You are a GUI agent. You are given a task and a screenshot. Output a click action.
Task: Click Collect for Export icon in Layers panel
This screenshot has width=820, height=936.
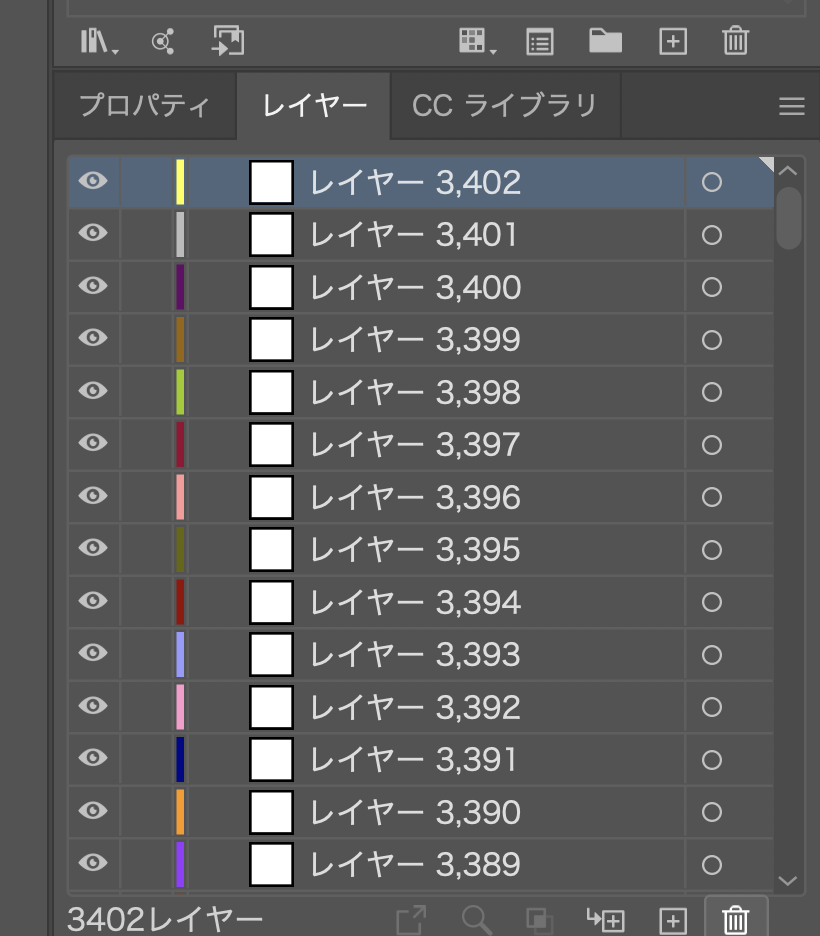(x=411, y=920)
